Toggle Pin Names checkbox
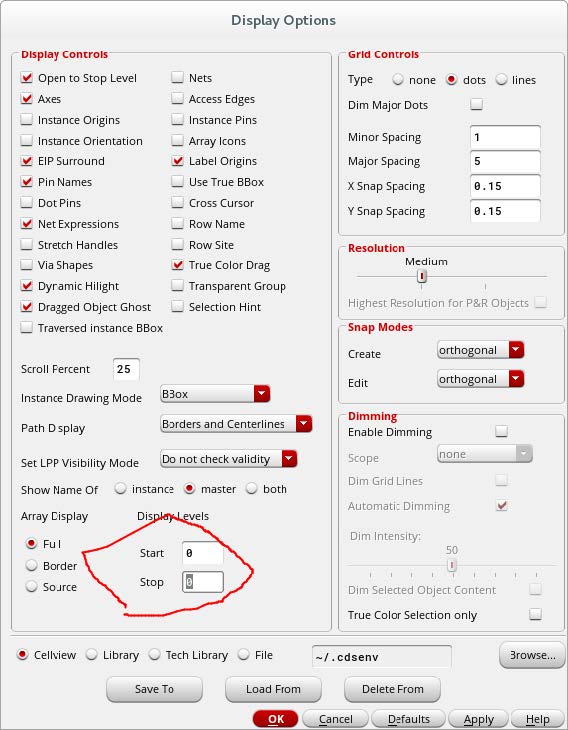Image resolution: width=568 pixels, height=730 pixels. [27, 182]
